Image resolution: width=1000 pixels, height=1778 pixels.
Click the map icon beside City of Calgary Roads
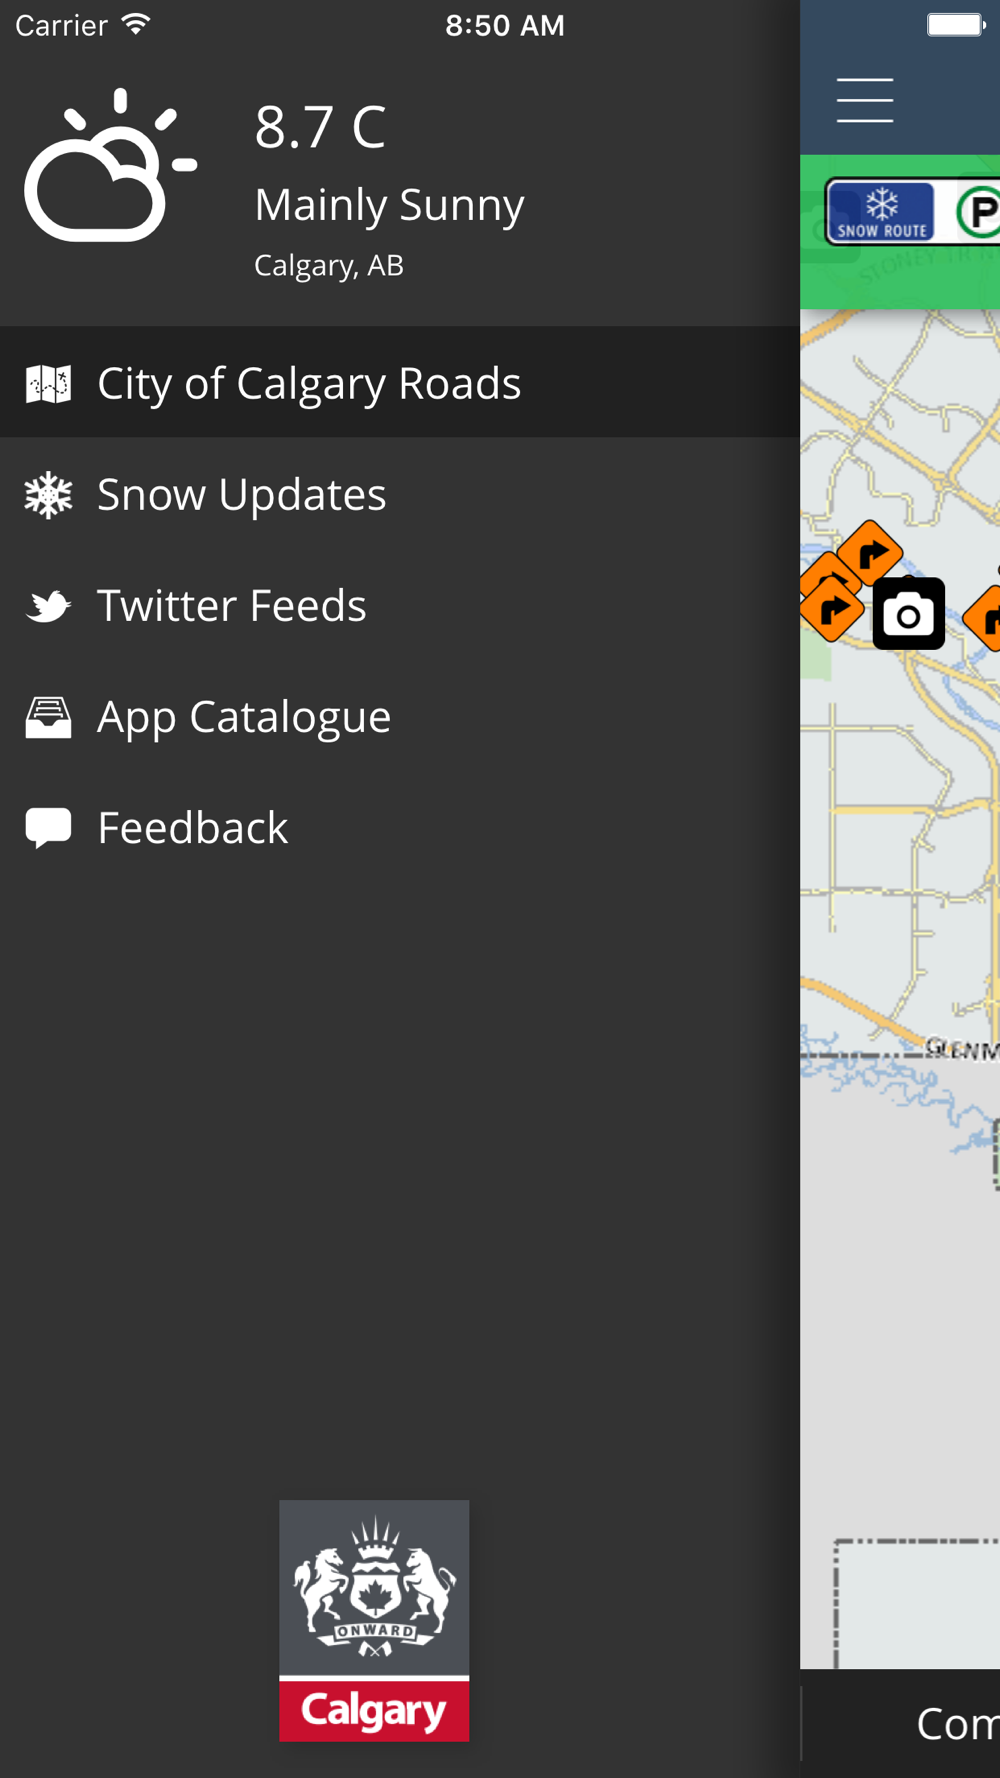pyautogui.click(x=48, y=383)
